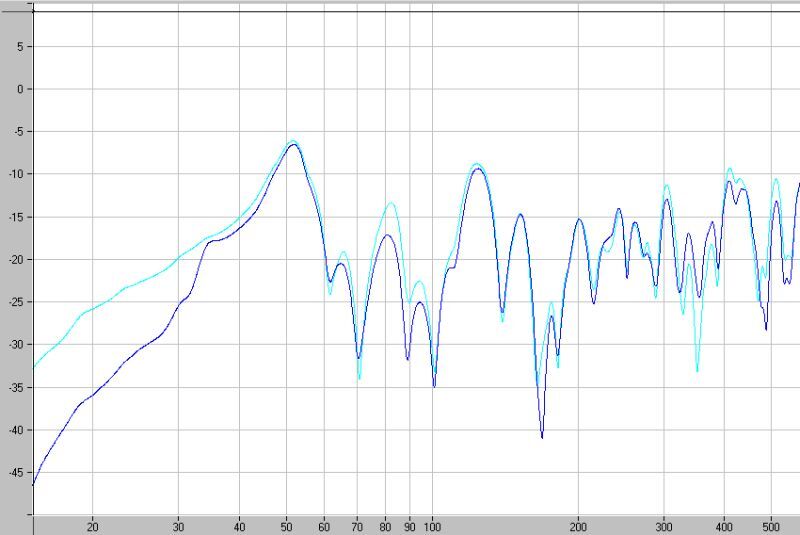Viewport: 800px width, 535px height.
Task: Click the frequency axis label "30"
Action: (x=179, y=527)
